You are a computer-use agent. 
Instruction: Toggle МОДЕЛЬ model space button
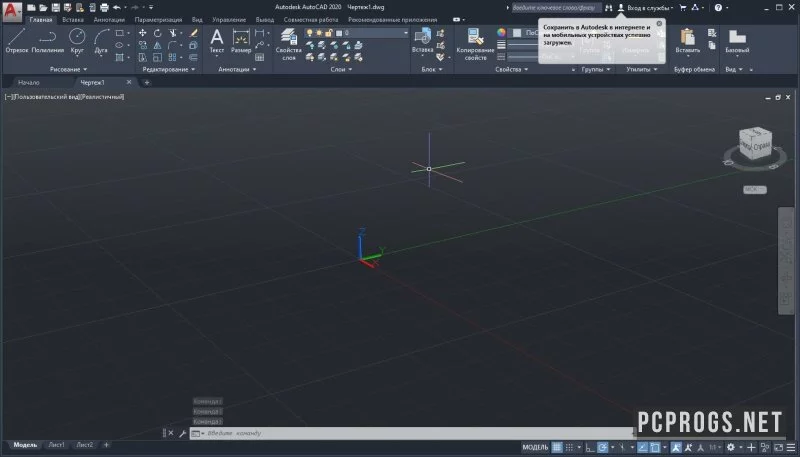[x=535, y=447]
